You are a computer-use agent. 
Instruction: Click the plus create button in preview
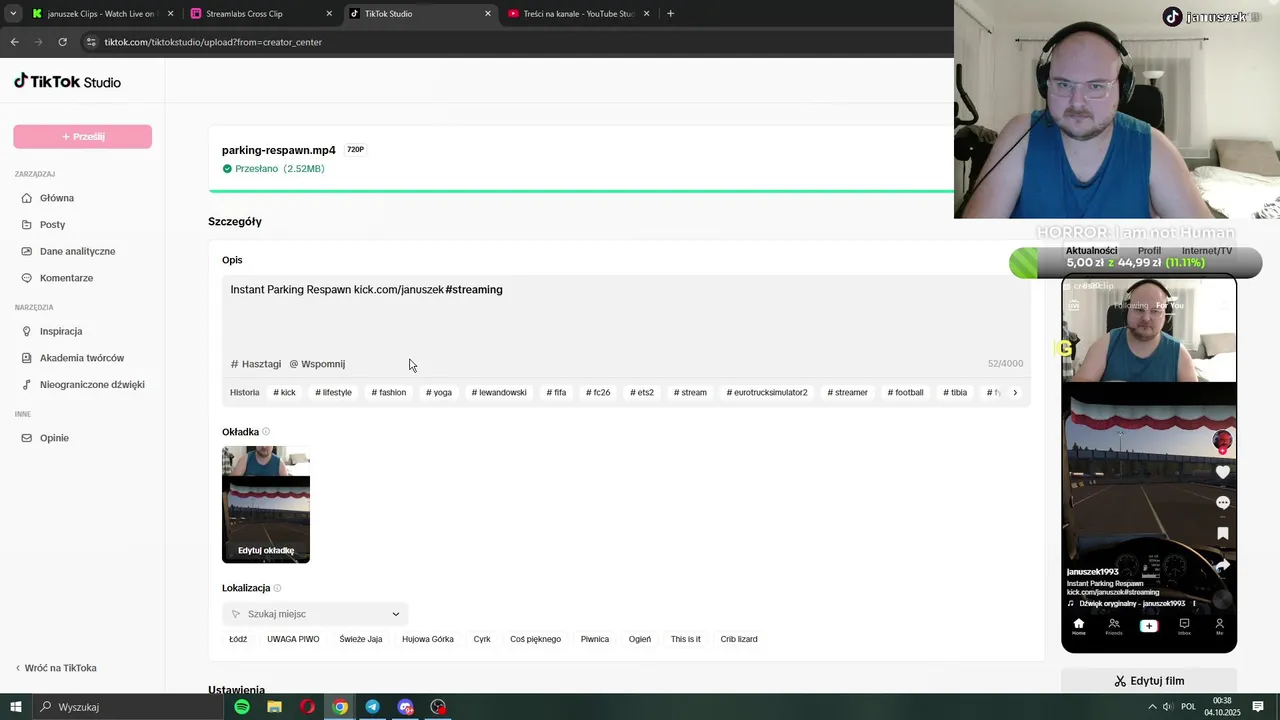pyautogui.click(x=1148, y=626)
